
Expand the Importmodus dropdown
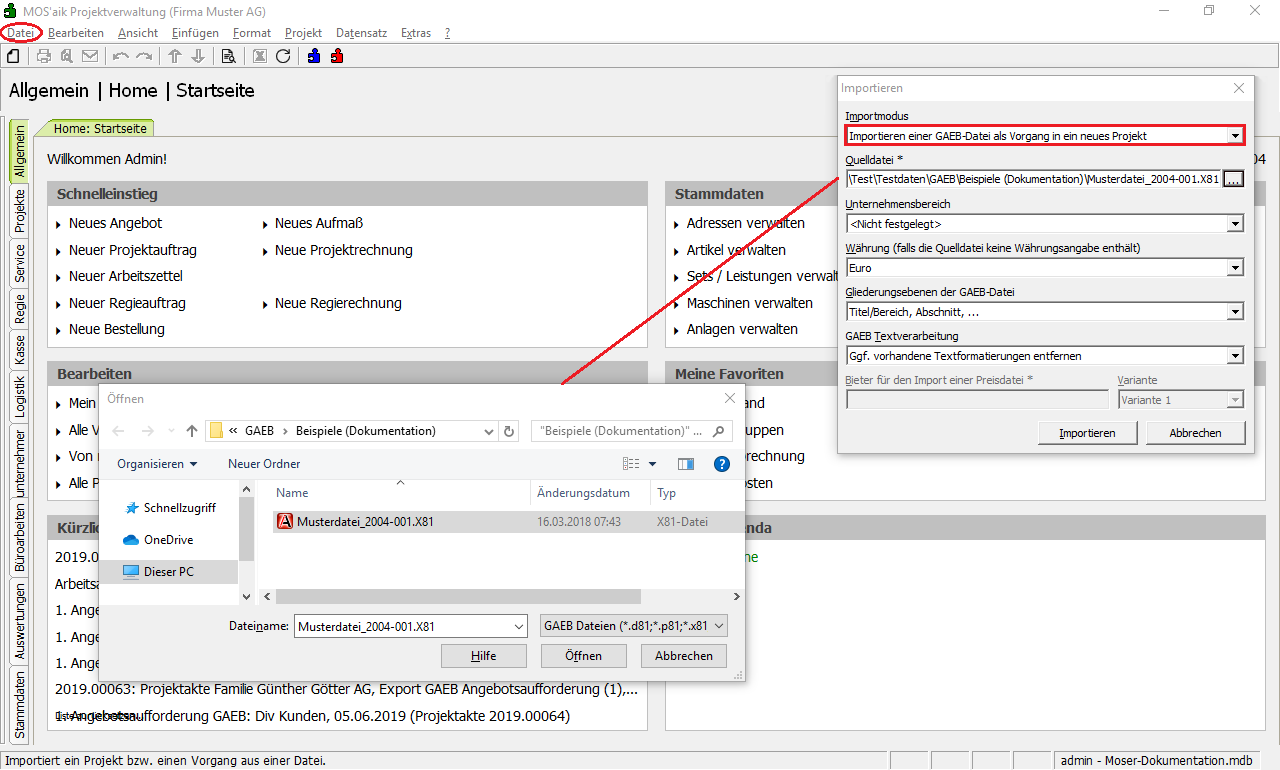(1235, 135)
